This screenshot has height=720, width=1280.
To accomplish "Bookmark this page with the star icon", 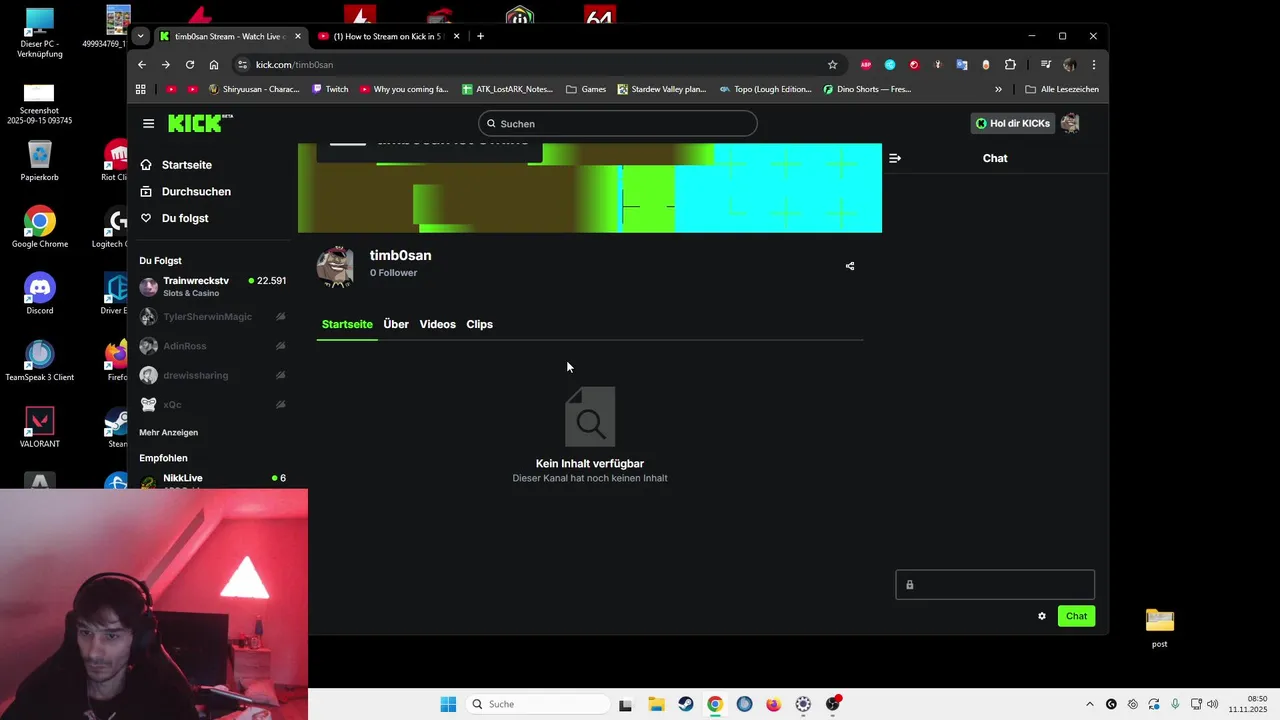I will pos(832,65).
